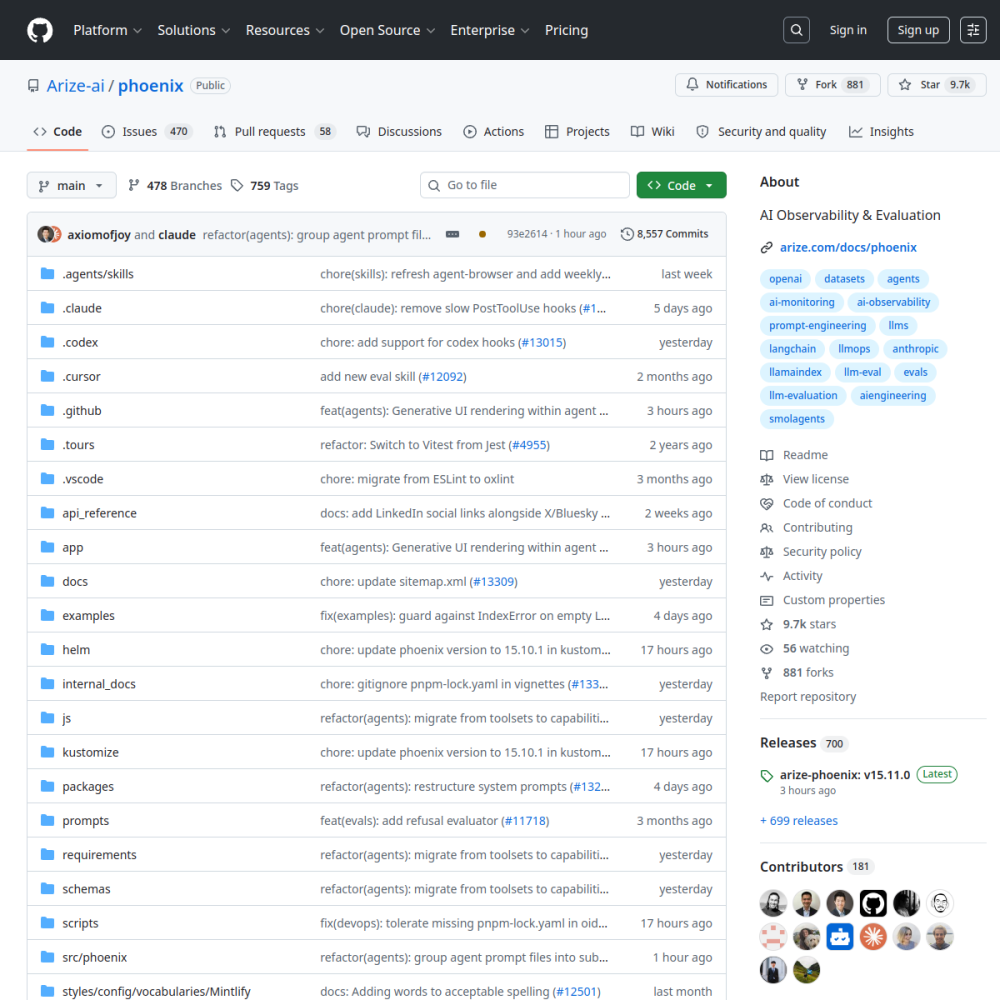Select the smolagents topic tag
Viewport: 1000px width, 1000px height.
point(797,419)
